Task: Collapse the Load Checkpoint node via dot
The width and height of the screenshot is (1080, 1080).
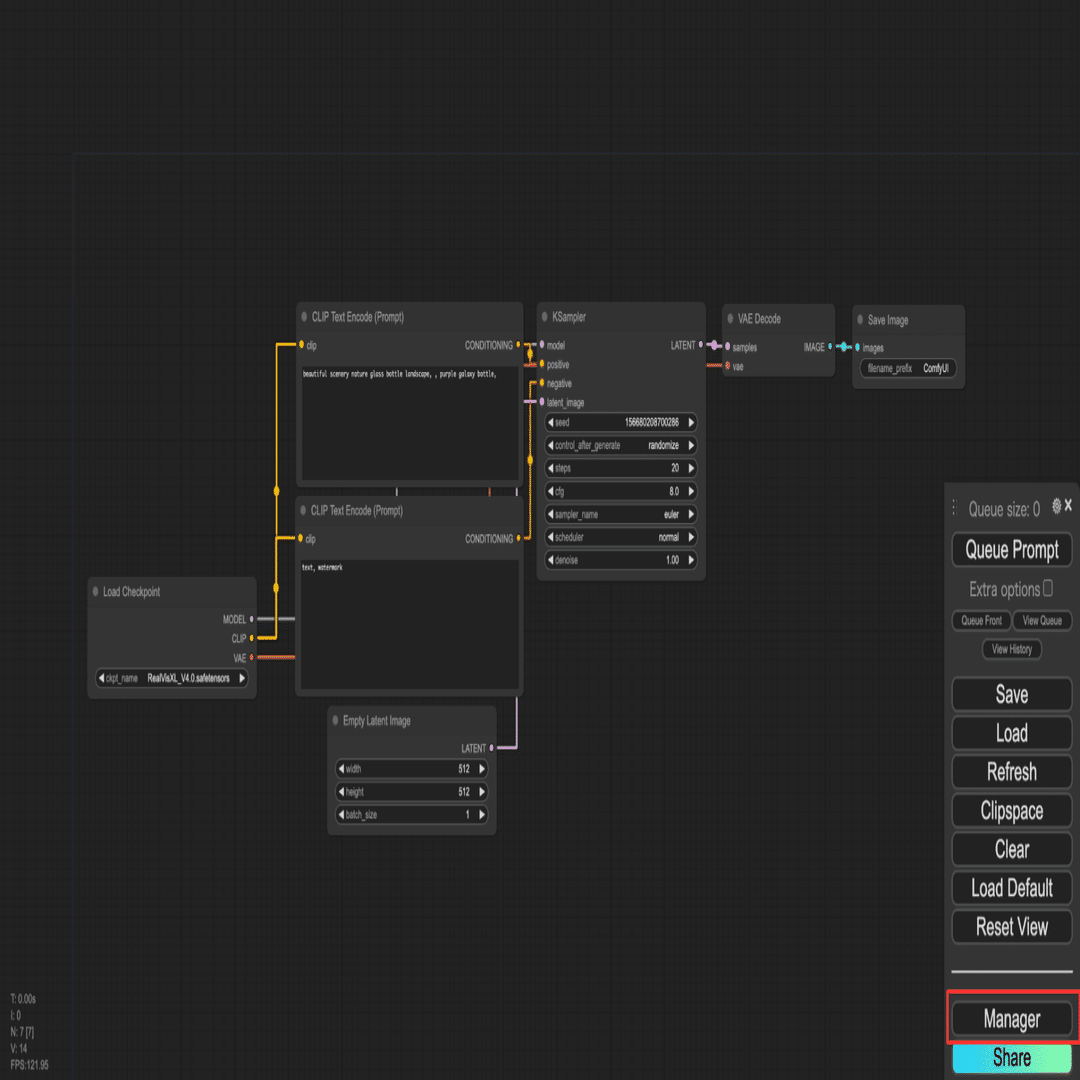Action: pos(95,592)
